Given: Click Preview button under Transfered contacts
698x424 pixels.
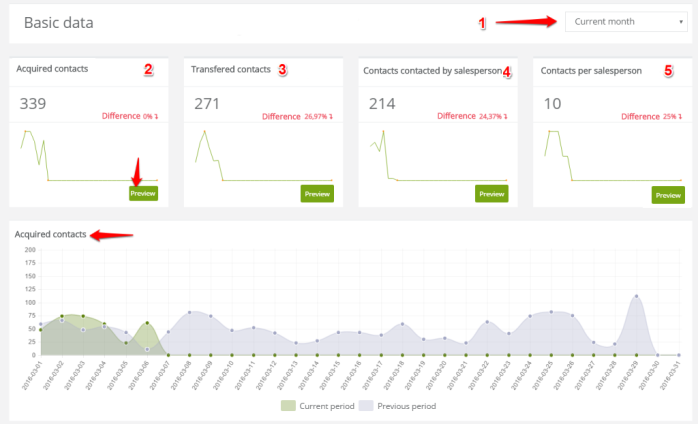Looking at the screenshot, I should point(316,193).
